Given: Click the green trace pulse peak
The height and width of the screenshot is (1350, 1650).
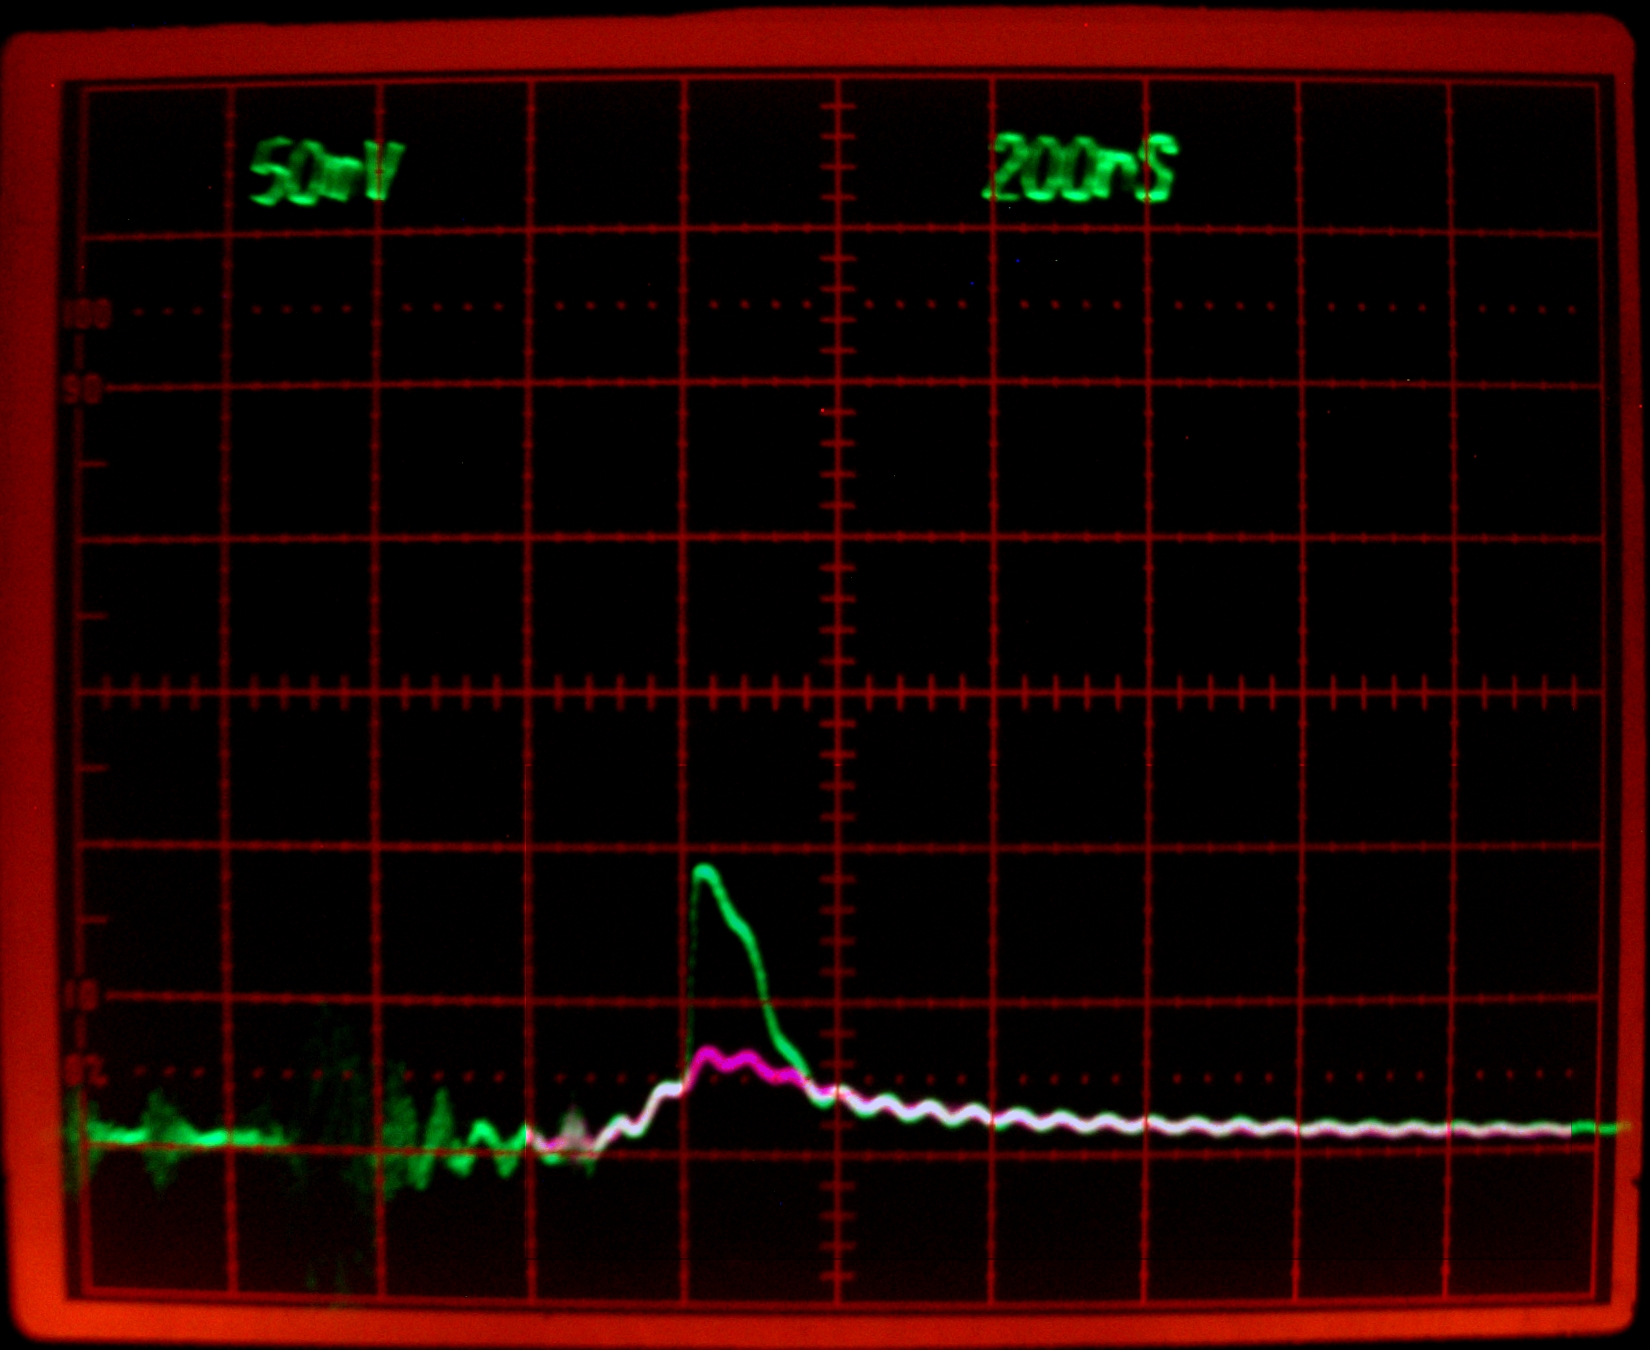Looking at the screenshot, I should point(706,873).
